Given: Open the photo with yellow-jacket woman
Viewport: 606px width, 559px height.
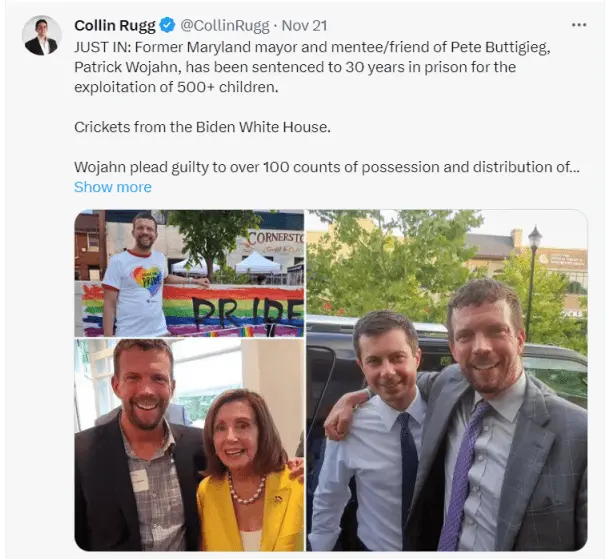Looking at the screenshot, I should click(x=189, y=445).
